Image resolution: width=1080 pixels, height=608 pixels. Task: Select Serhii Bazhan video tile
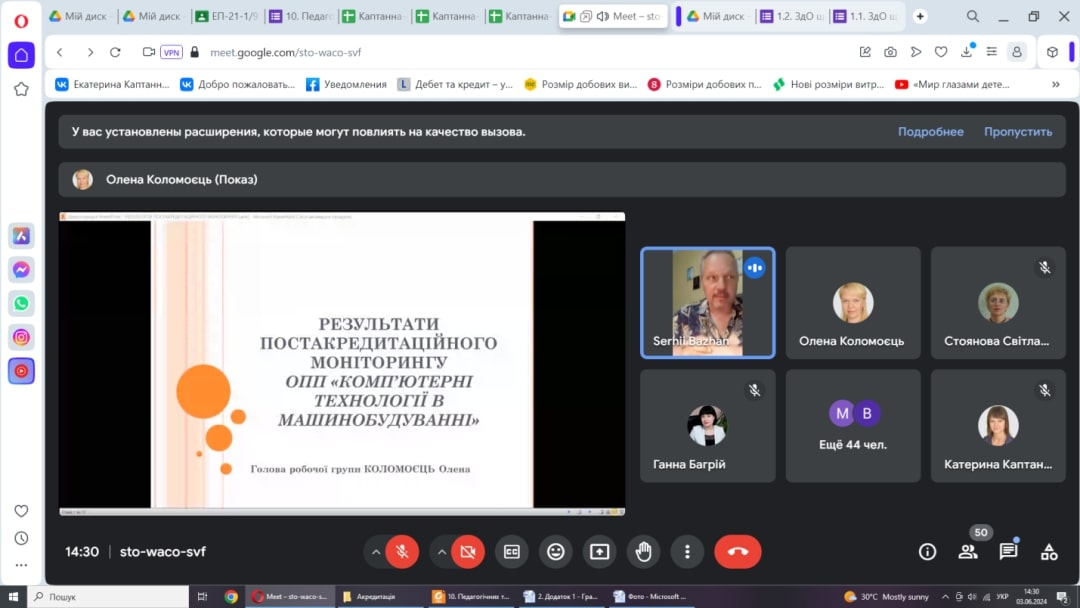(707, 302)
